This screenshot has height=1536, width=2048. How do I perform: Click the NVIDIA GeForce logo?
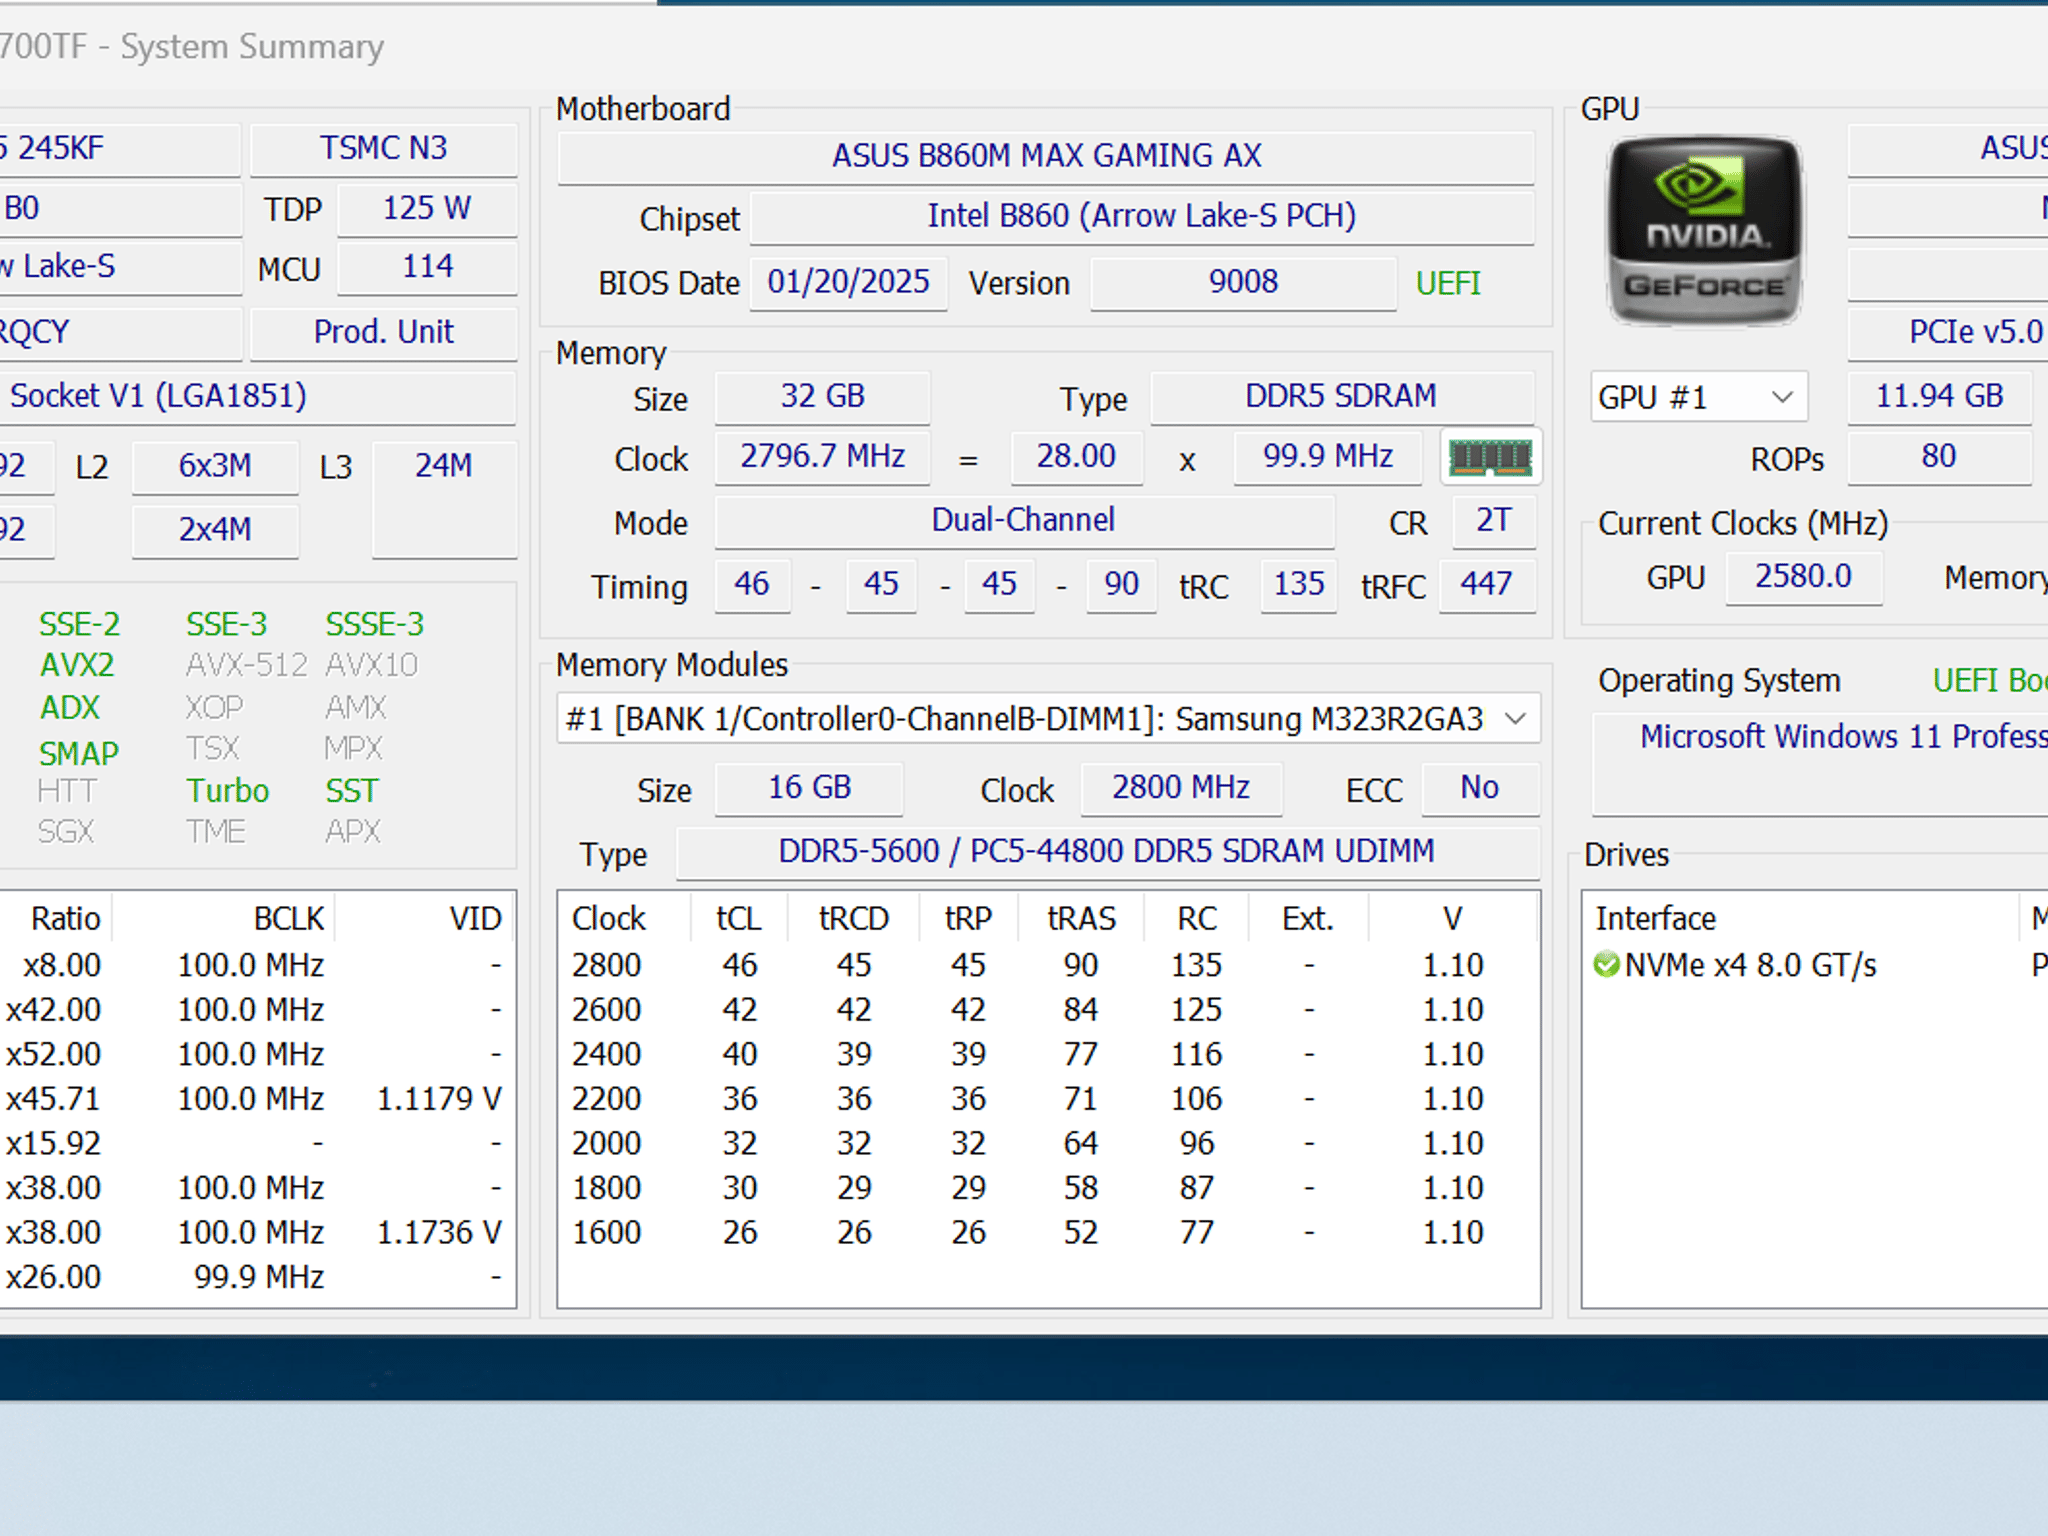click(1704, 231)
